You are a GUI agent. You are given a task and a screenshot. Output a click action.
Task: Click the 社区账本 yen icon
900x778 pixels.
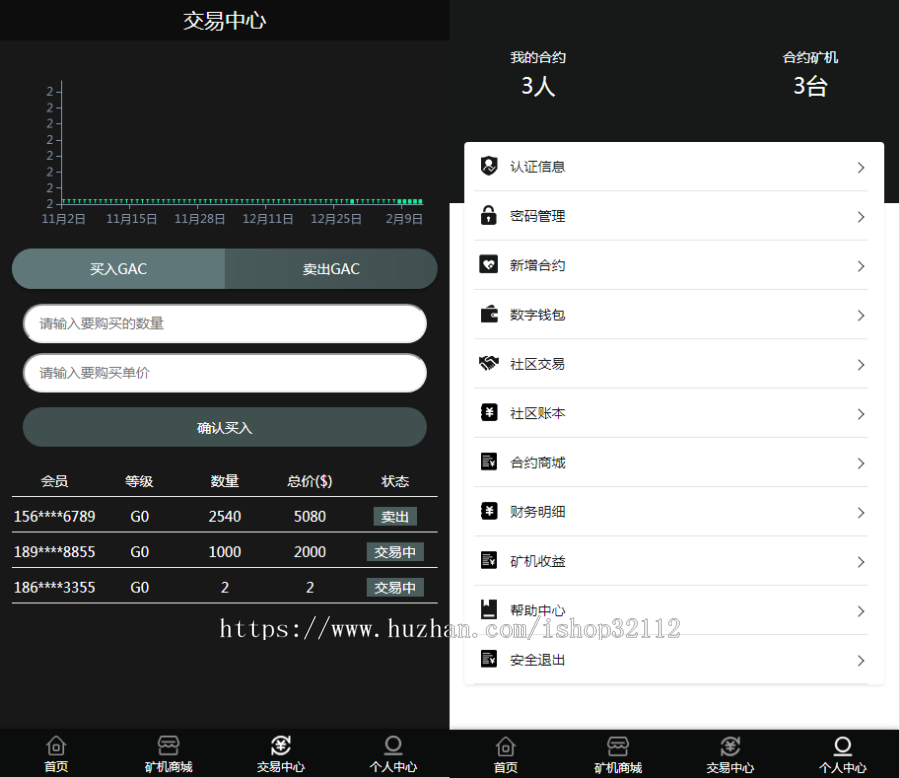point(488,412)
